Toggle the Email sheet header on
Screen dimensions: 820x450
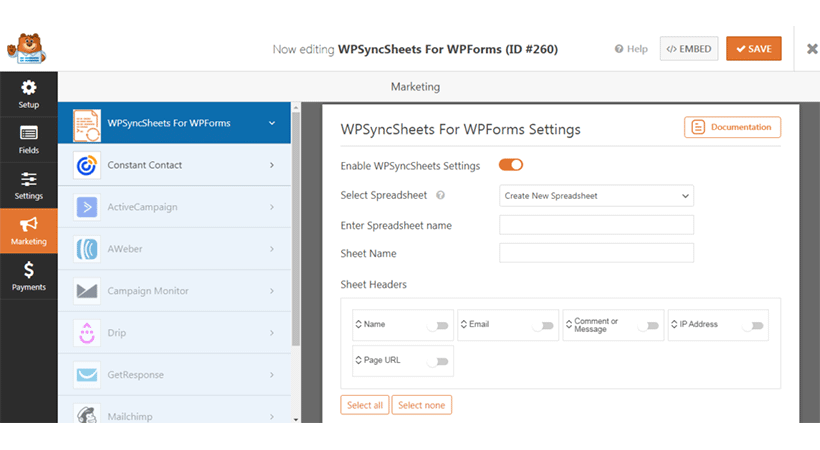(x=543, y=326)
